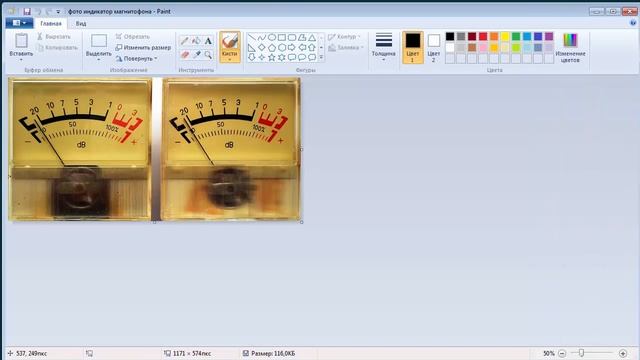Activate Цвет 1 foreground color
Screen dimensions: 640x360
[413, 47]
